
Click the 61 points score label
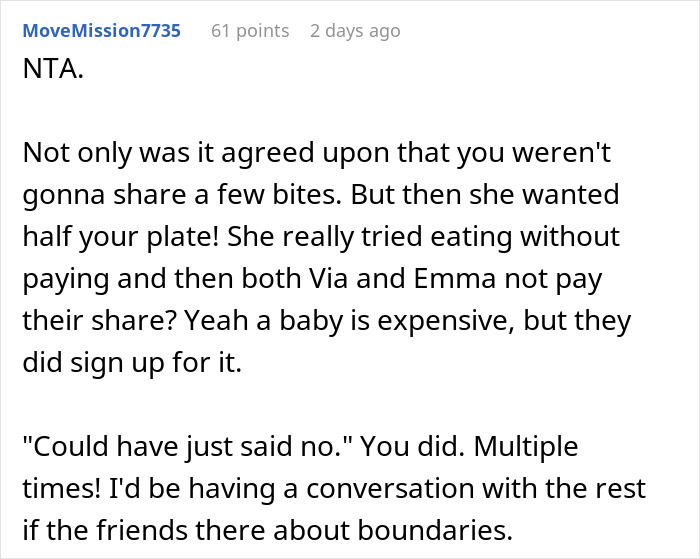(x=250, y=31)
